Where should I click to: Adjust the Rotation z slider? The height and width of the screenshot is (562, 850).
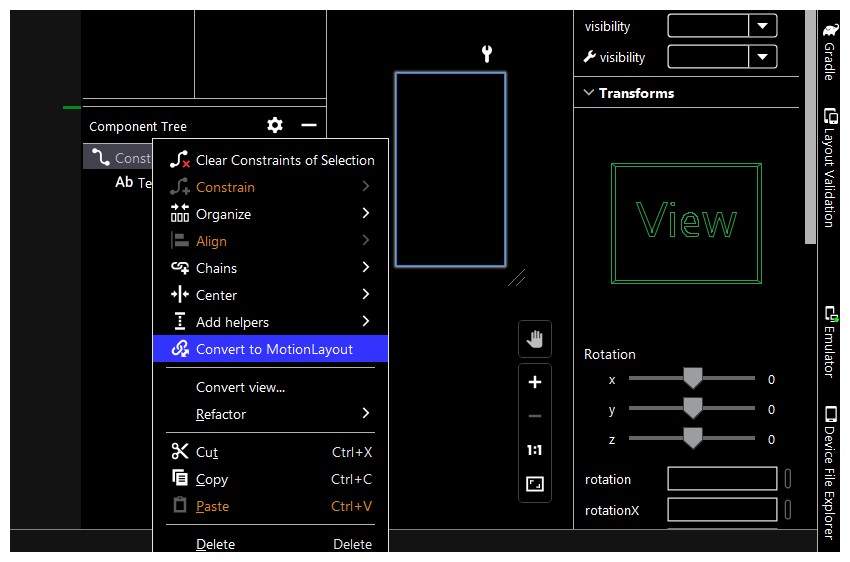coord(692,438)
